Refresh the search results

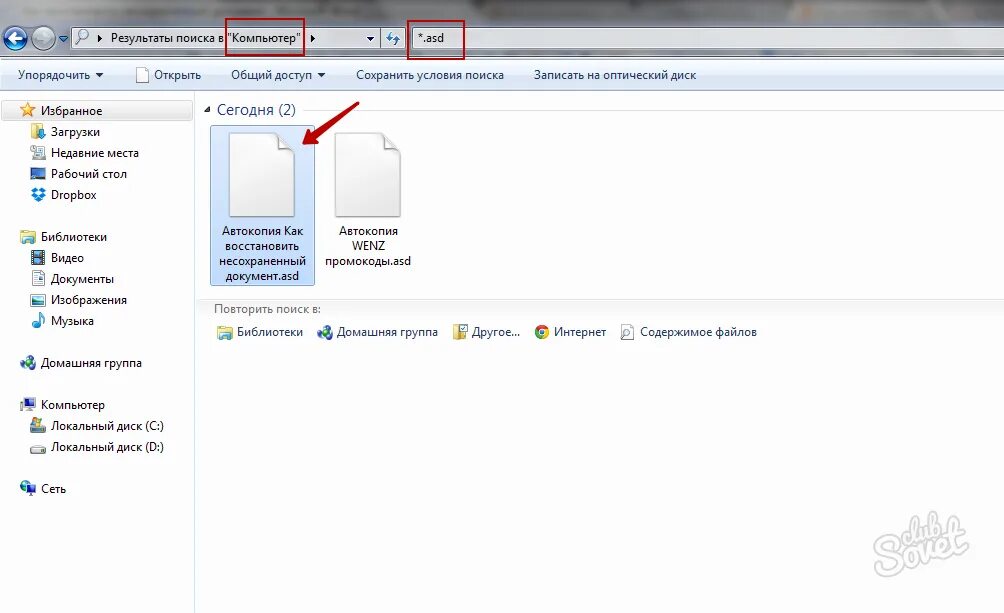393,38
